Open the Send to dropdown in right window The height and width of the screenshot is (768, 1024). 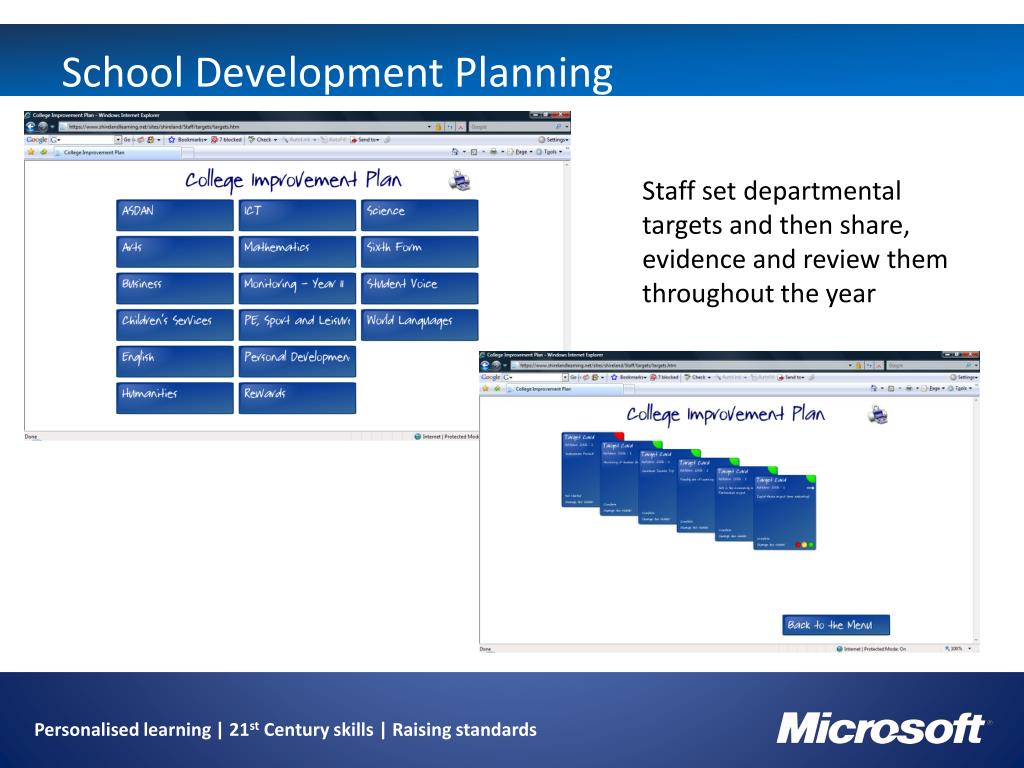click(792, 377)
